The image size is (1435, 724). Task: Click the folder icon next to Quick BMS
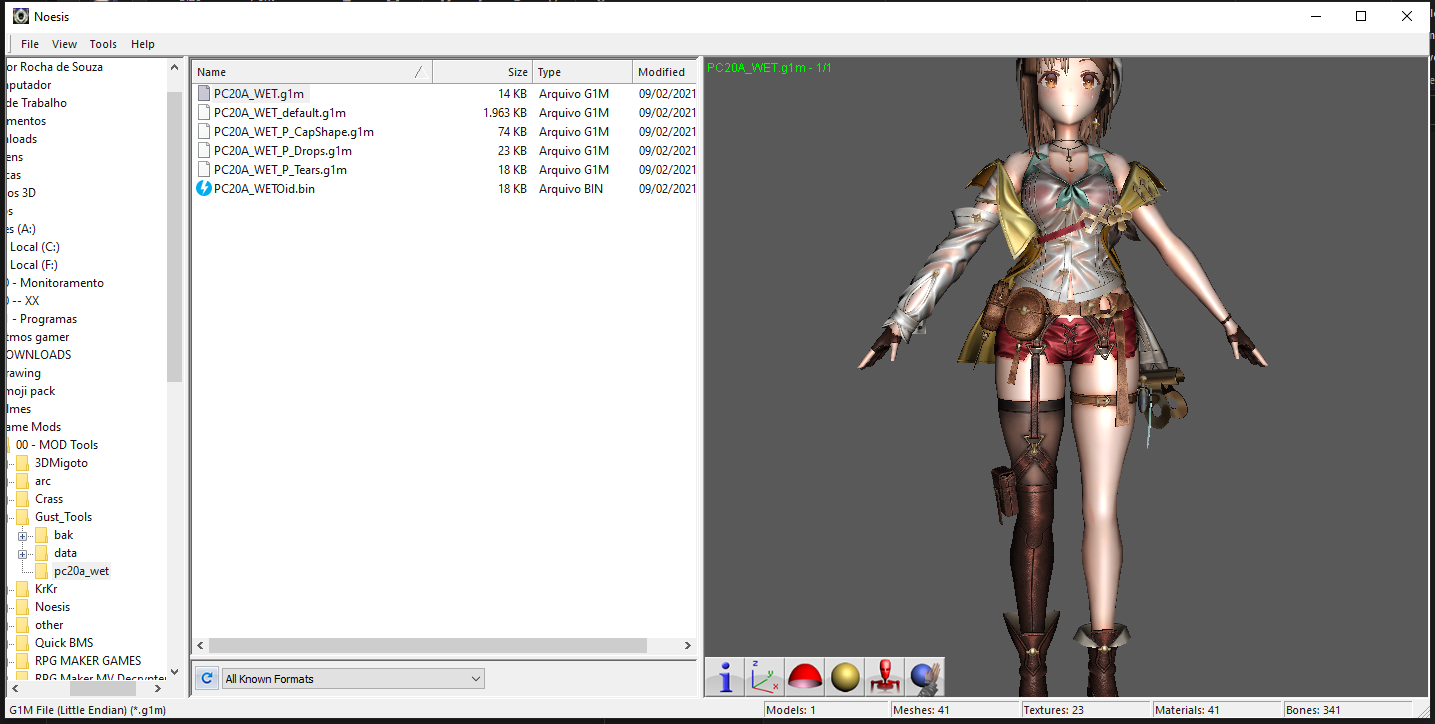pos(23,643)
